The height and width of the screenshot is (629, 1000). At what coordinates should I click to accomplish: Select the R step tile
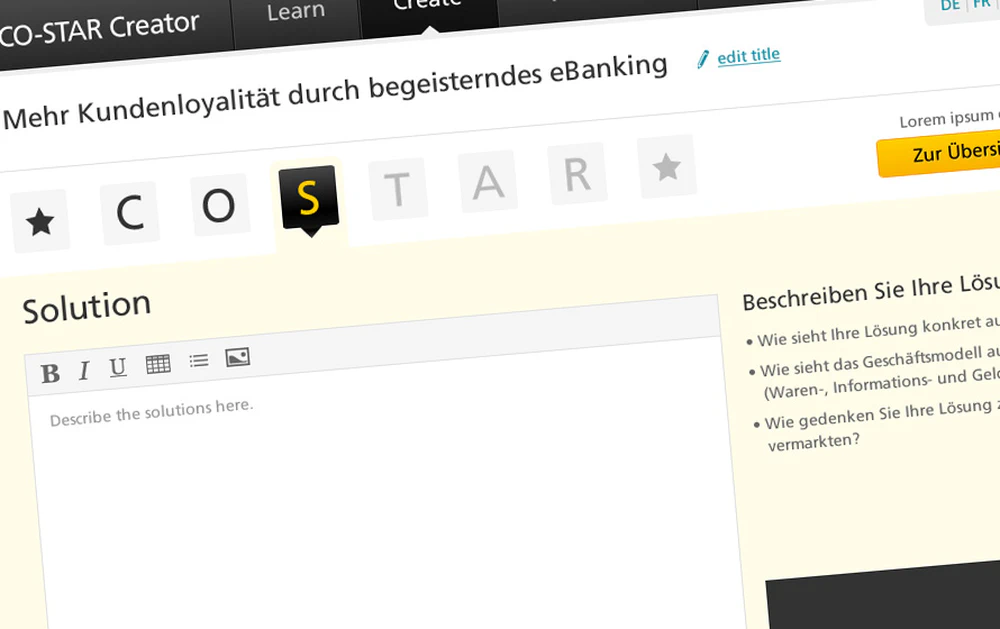577,174
